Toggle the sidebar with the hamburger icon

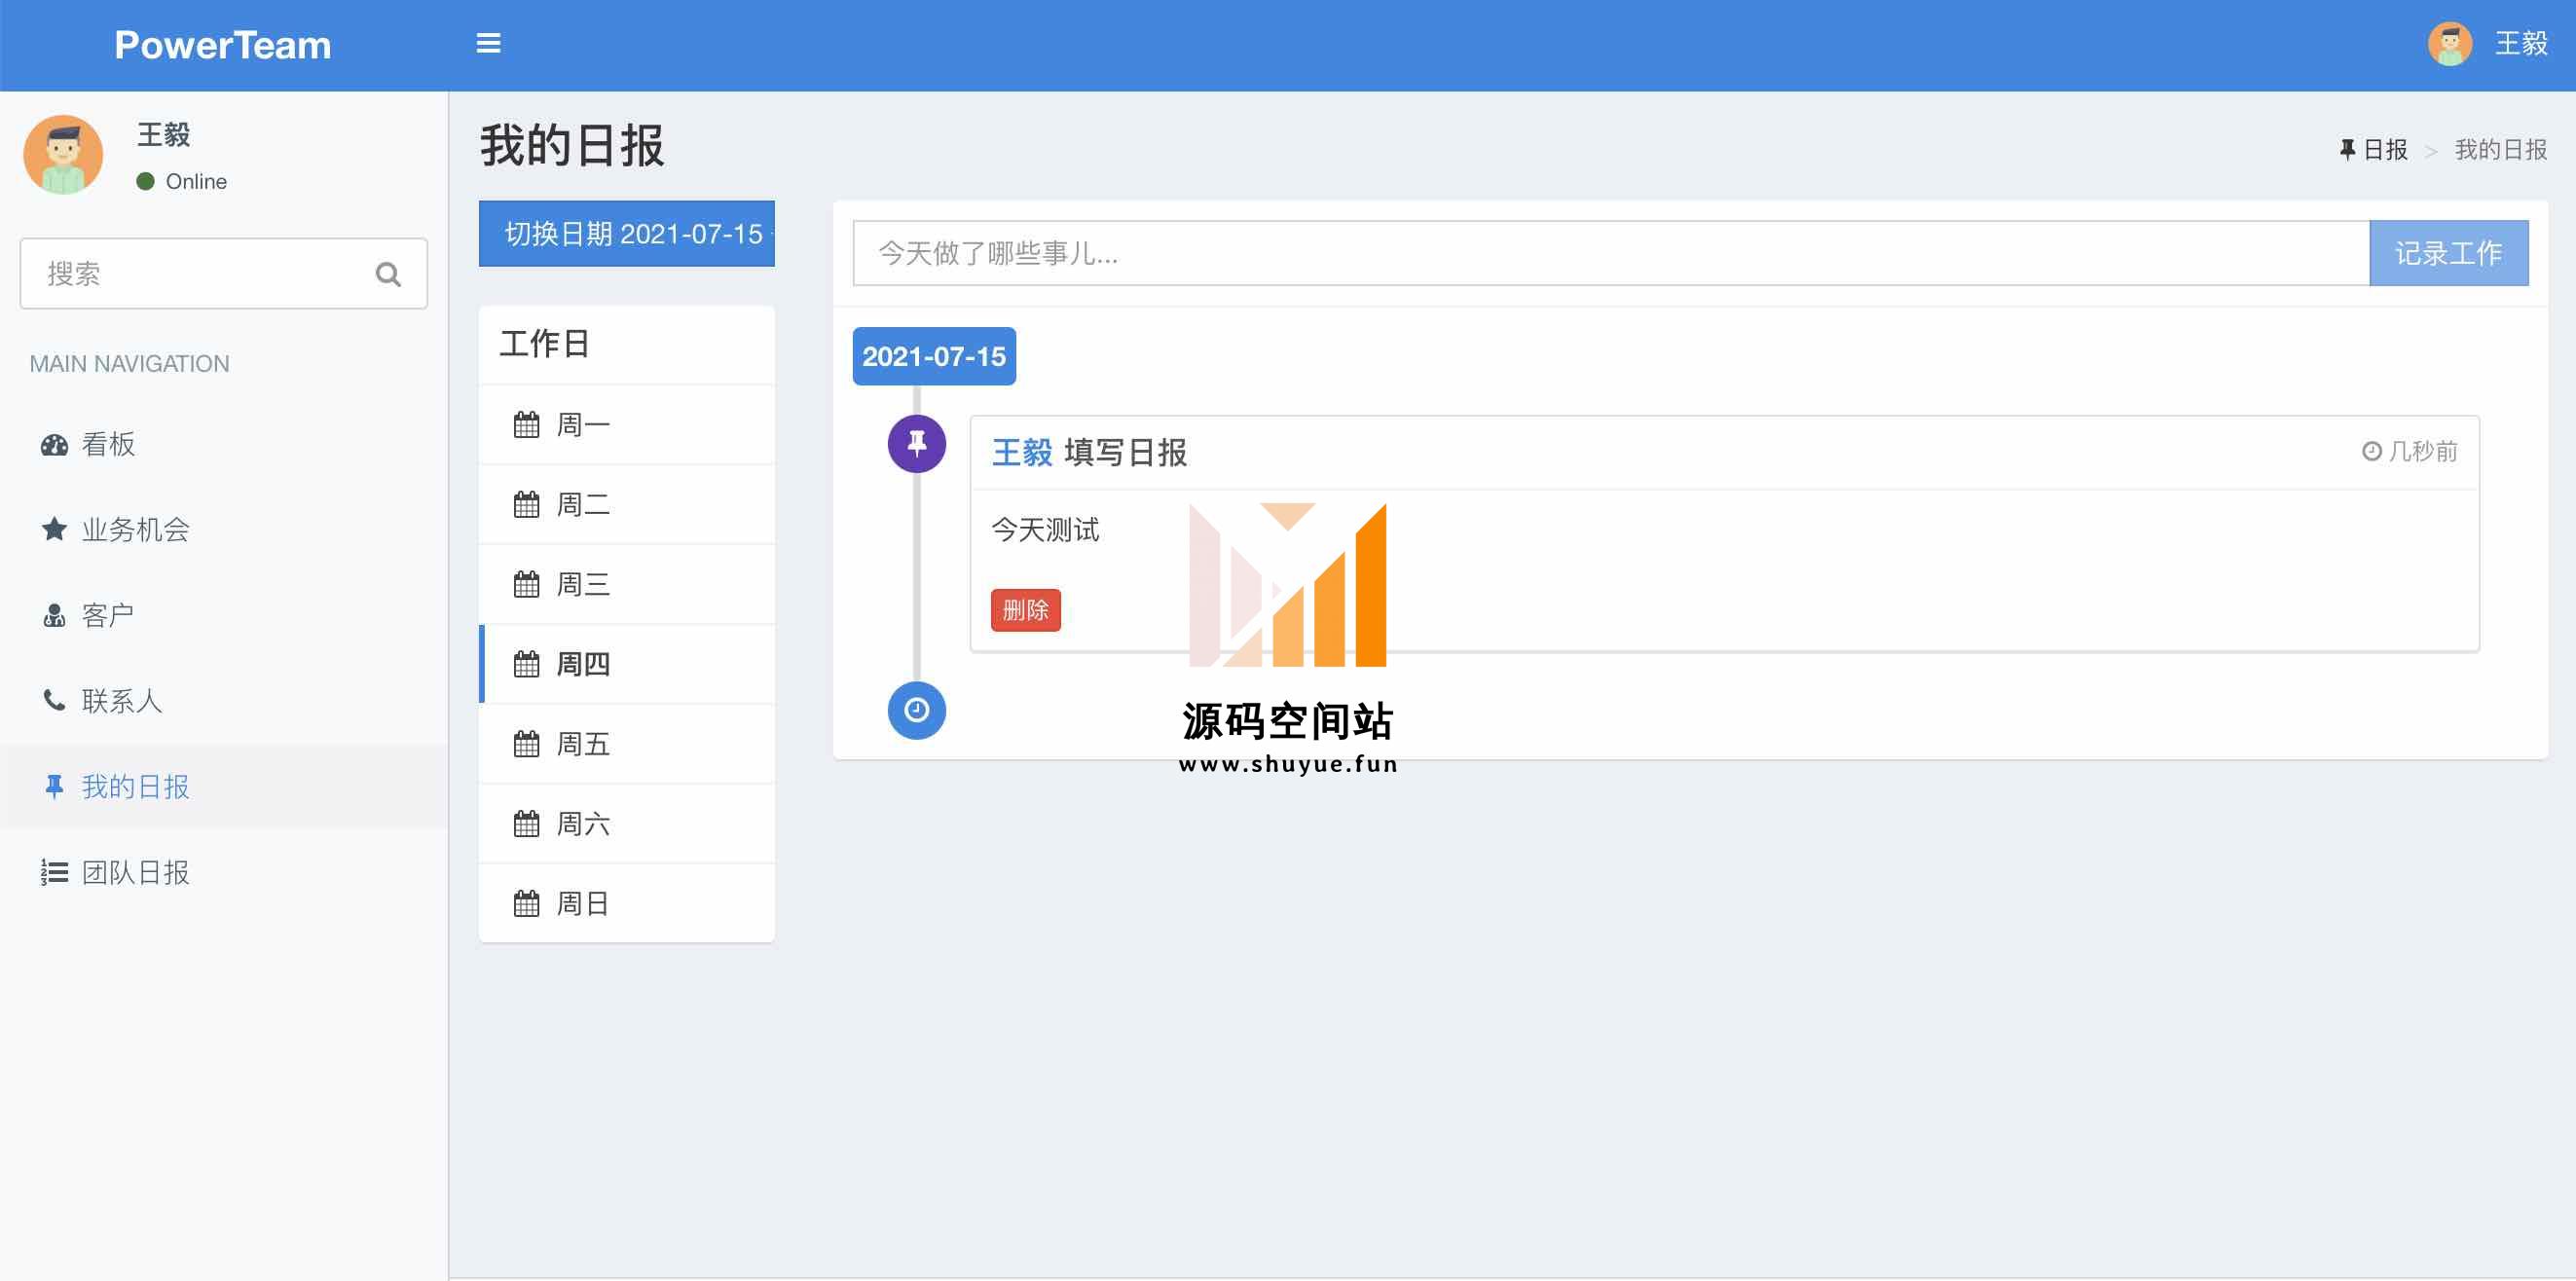click(488, 44)
